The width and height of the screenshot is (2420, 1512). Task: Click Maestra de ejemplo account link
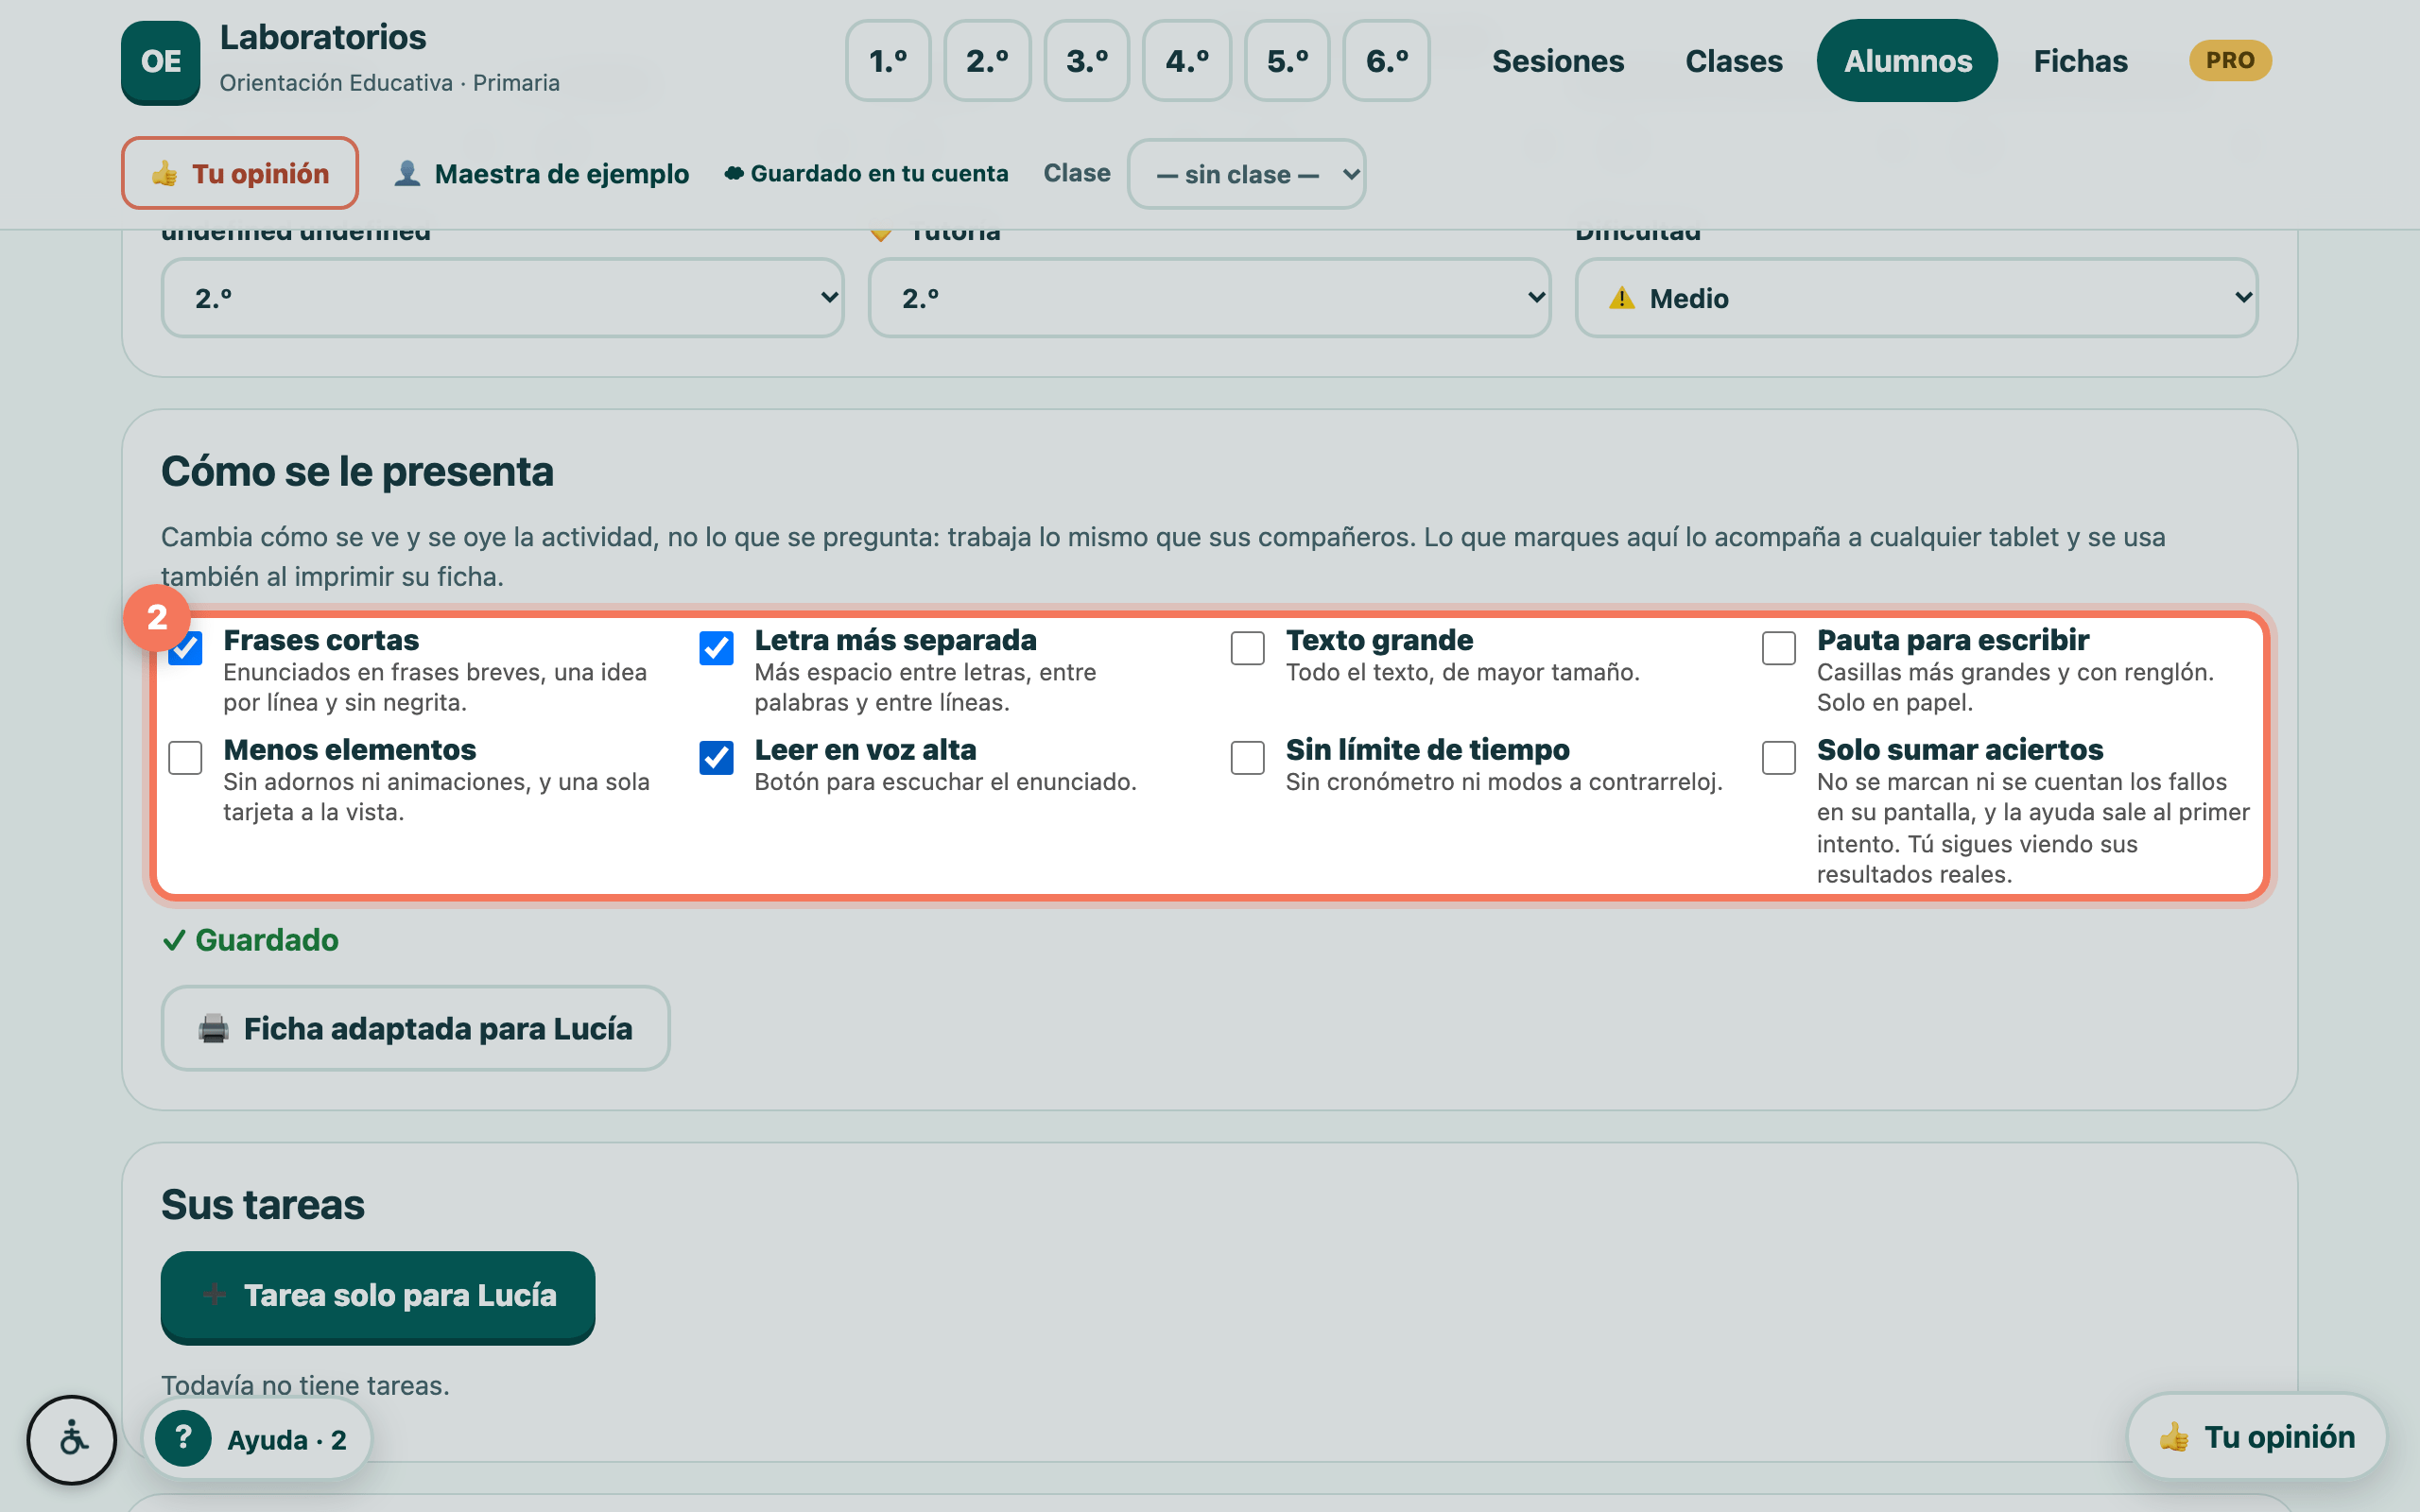tap(541, 174)
